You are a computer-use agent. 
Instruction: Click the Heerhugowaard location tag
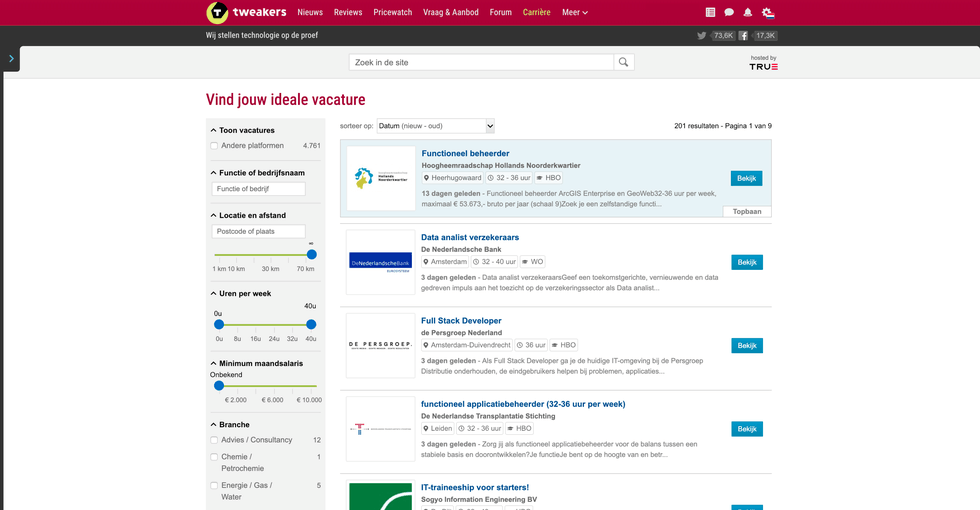coord(452,178)
